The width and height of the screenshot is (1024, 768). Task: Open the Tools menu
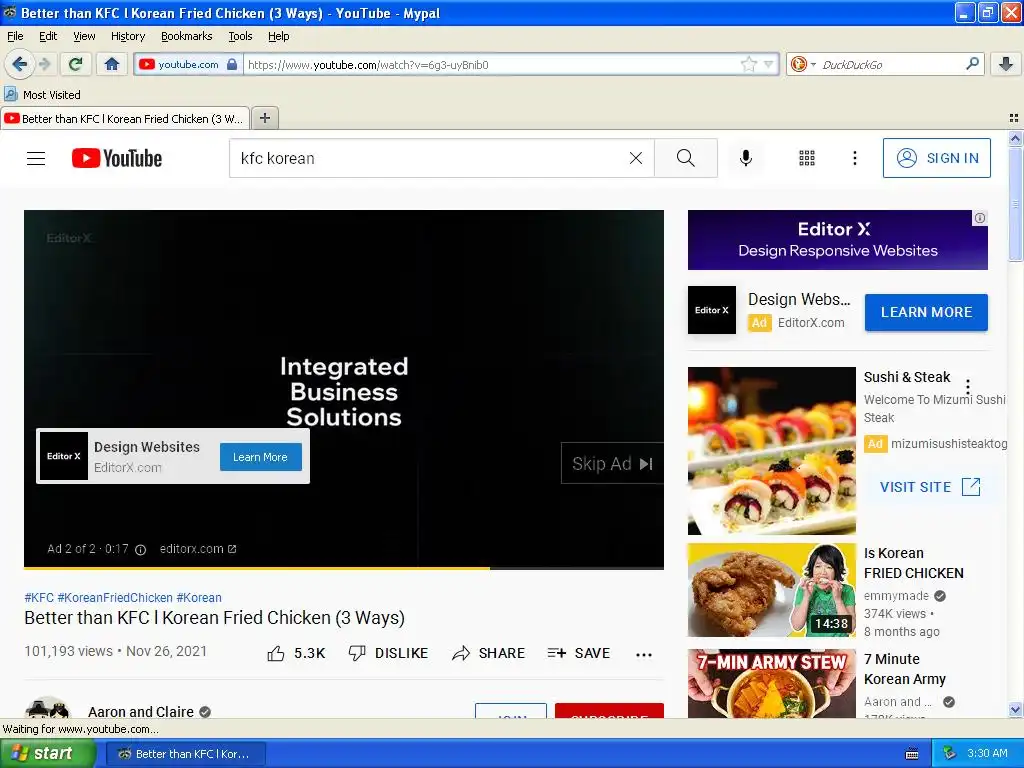pos(240,36)
